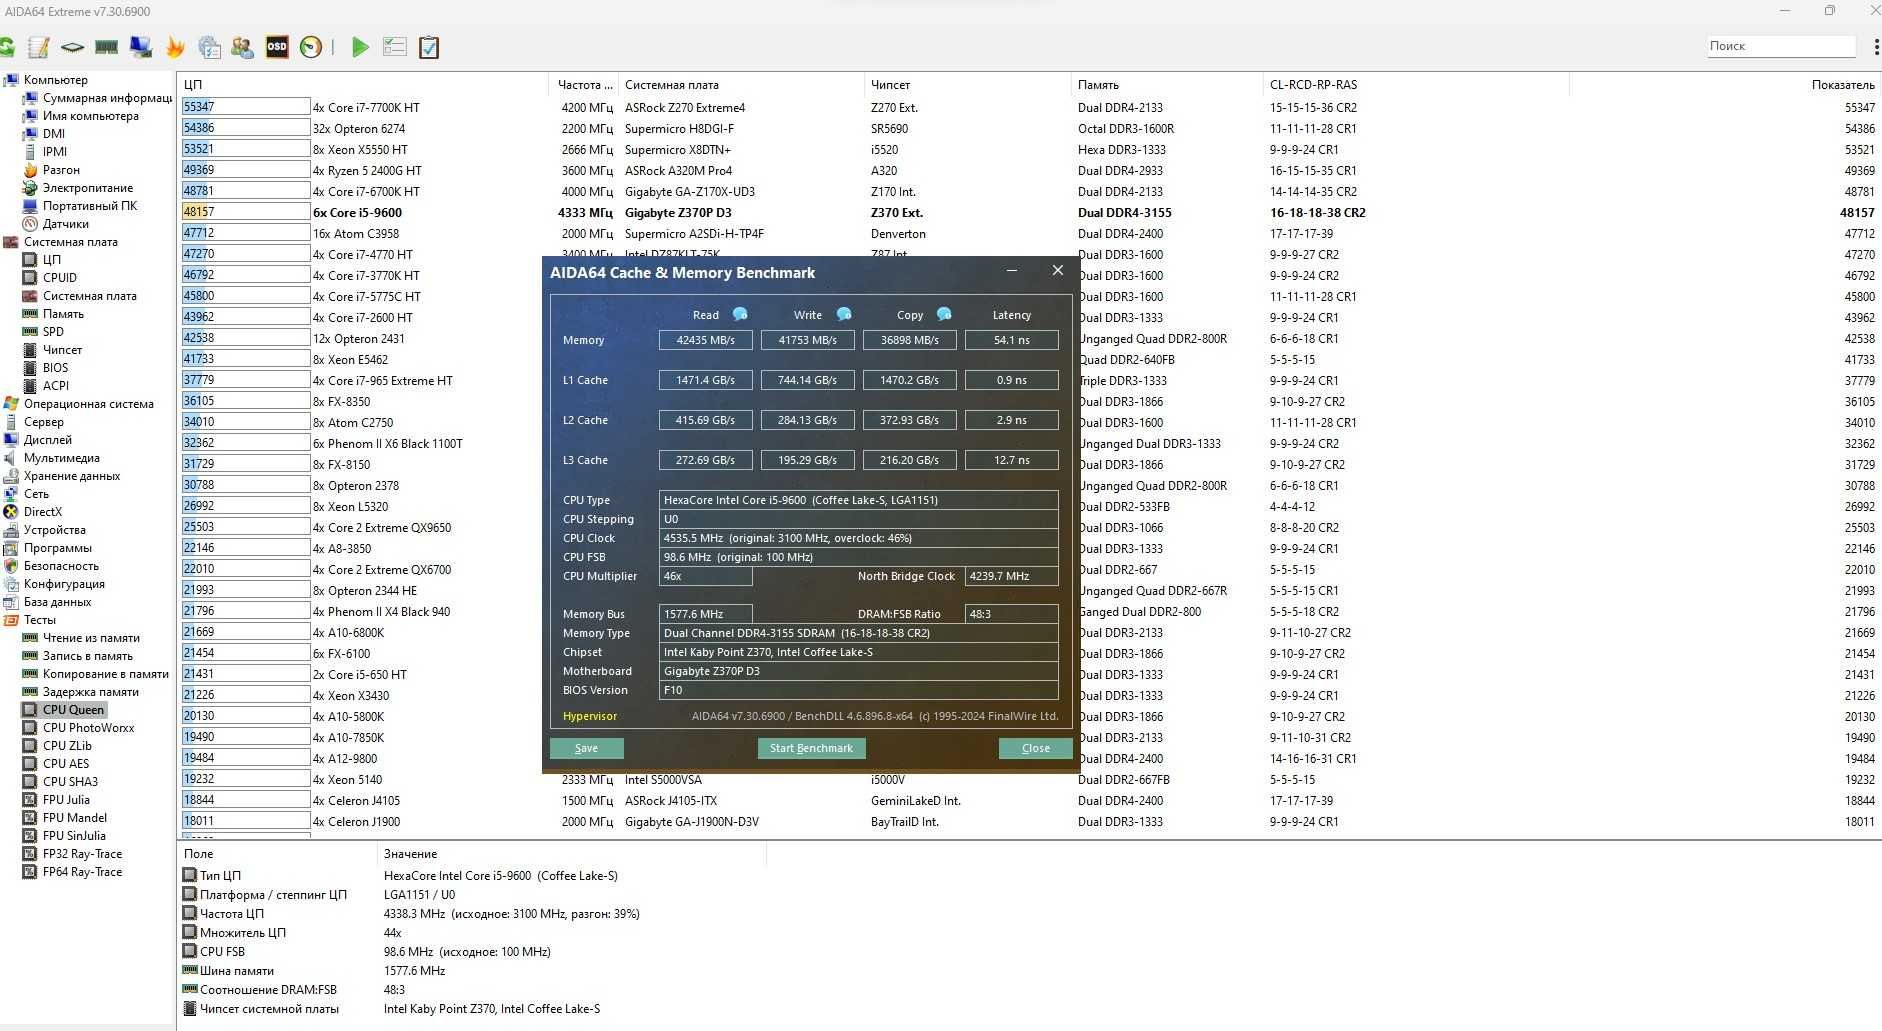Click the info icon next to Write
The image size is (1882, 1031).
coord(844,314)
